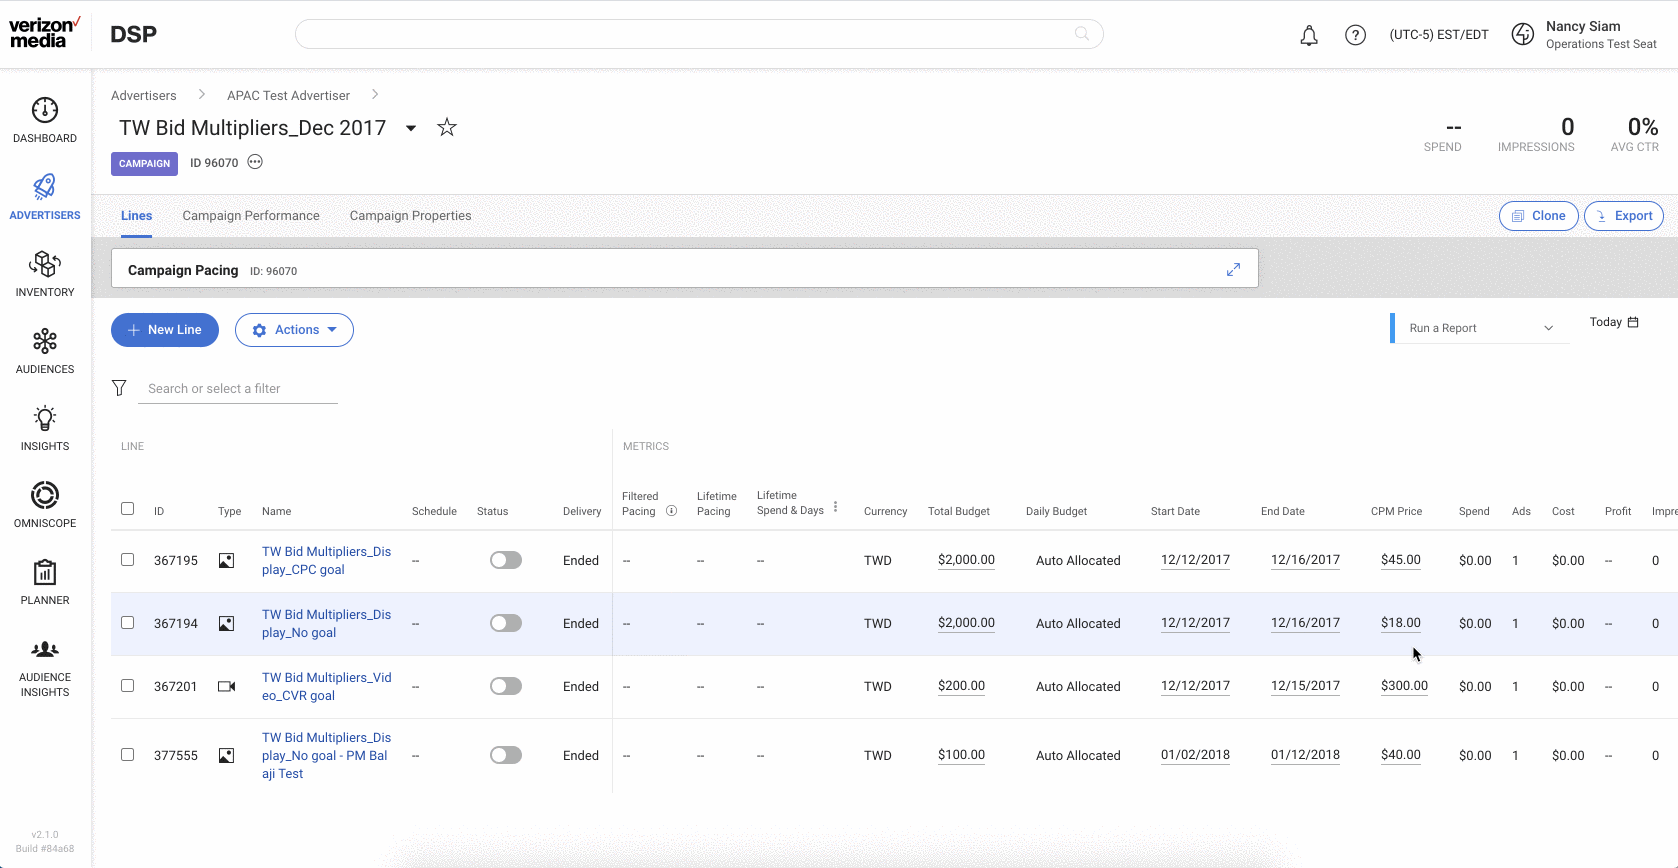The height and width of the screenshot is (868, 1678).
Task: Switch to Campaign Properties tab
Action: pyautogui.click(x=410, y=216)
